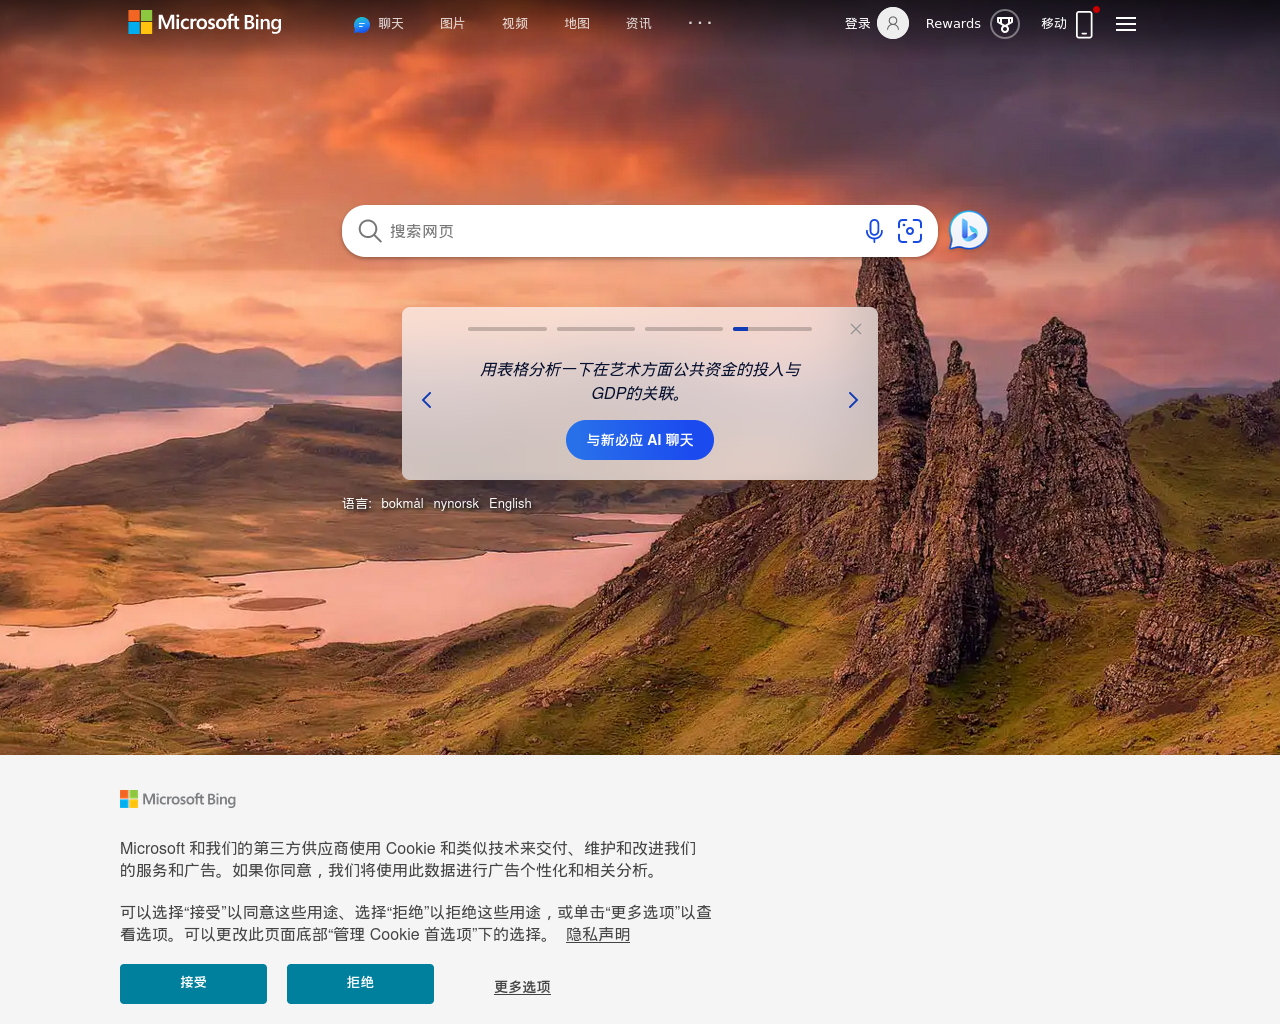
Task: Click the microphone voice search icon
Action: (x=874, y=231)
